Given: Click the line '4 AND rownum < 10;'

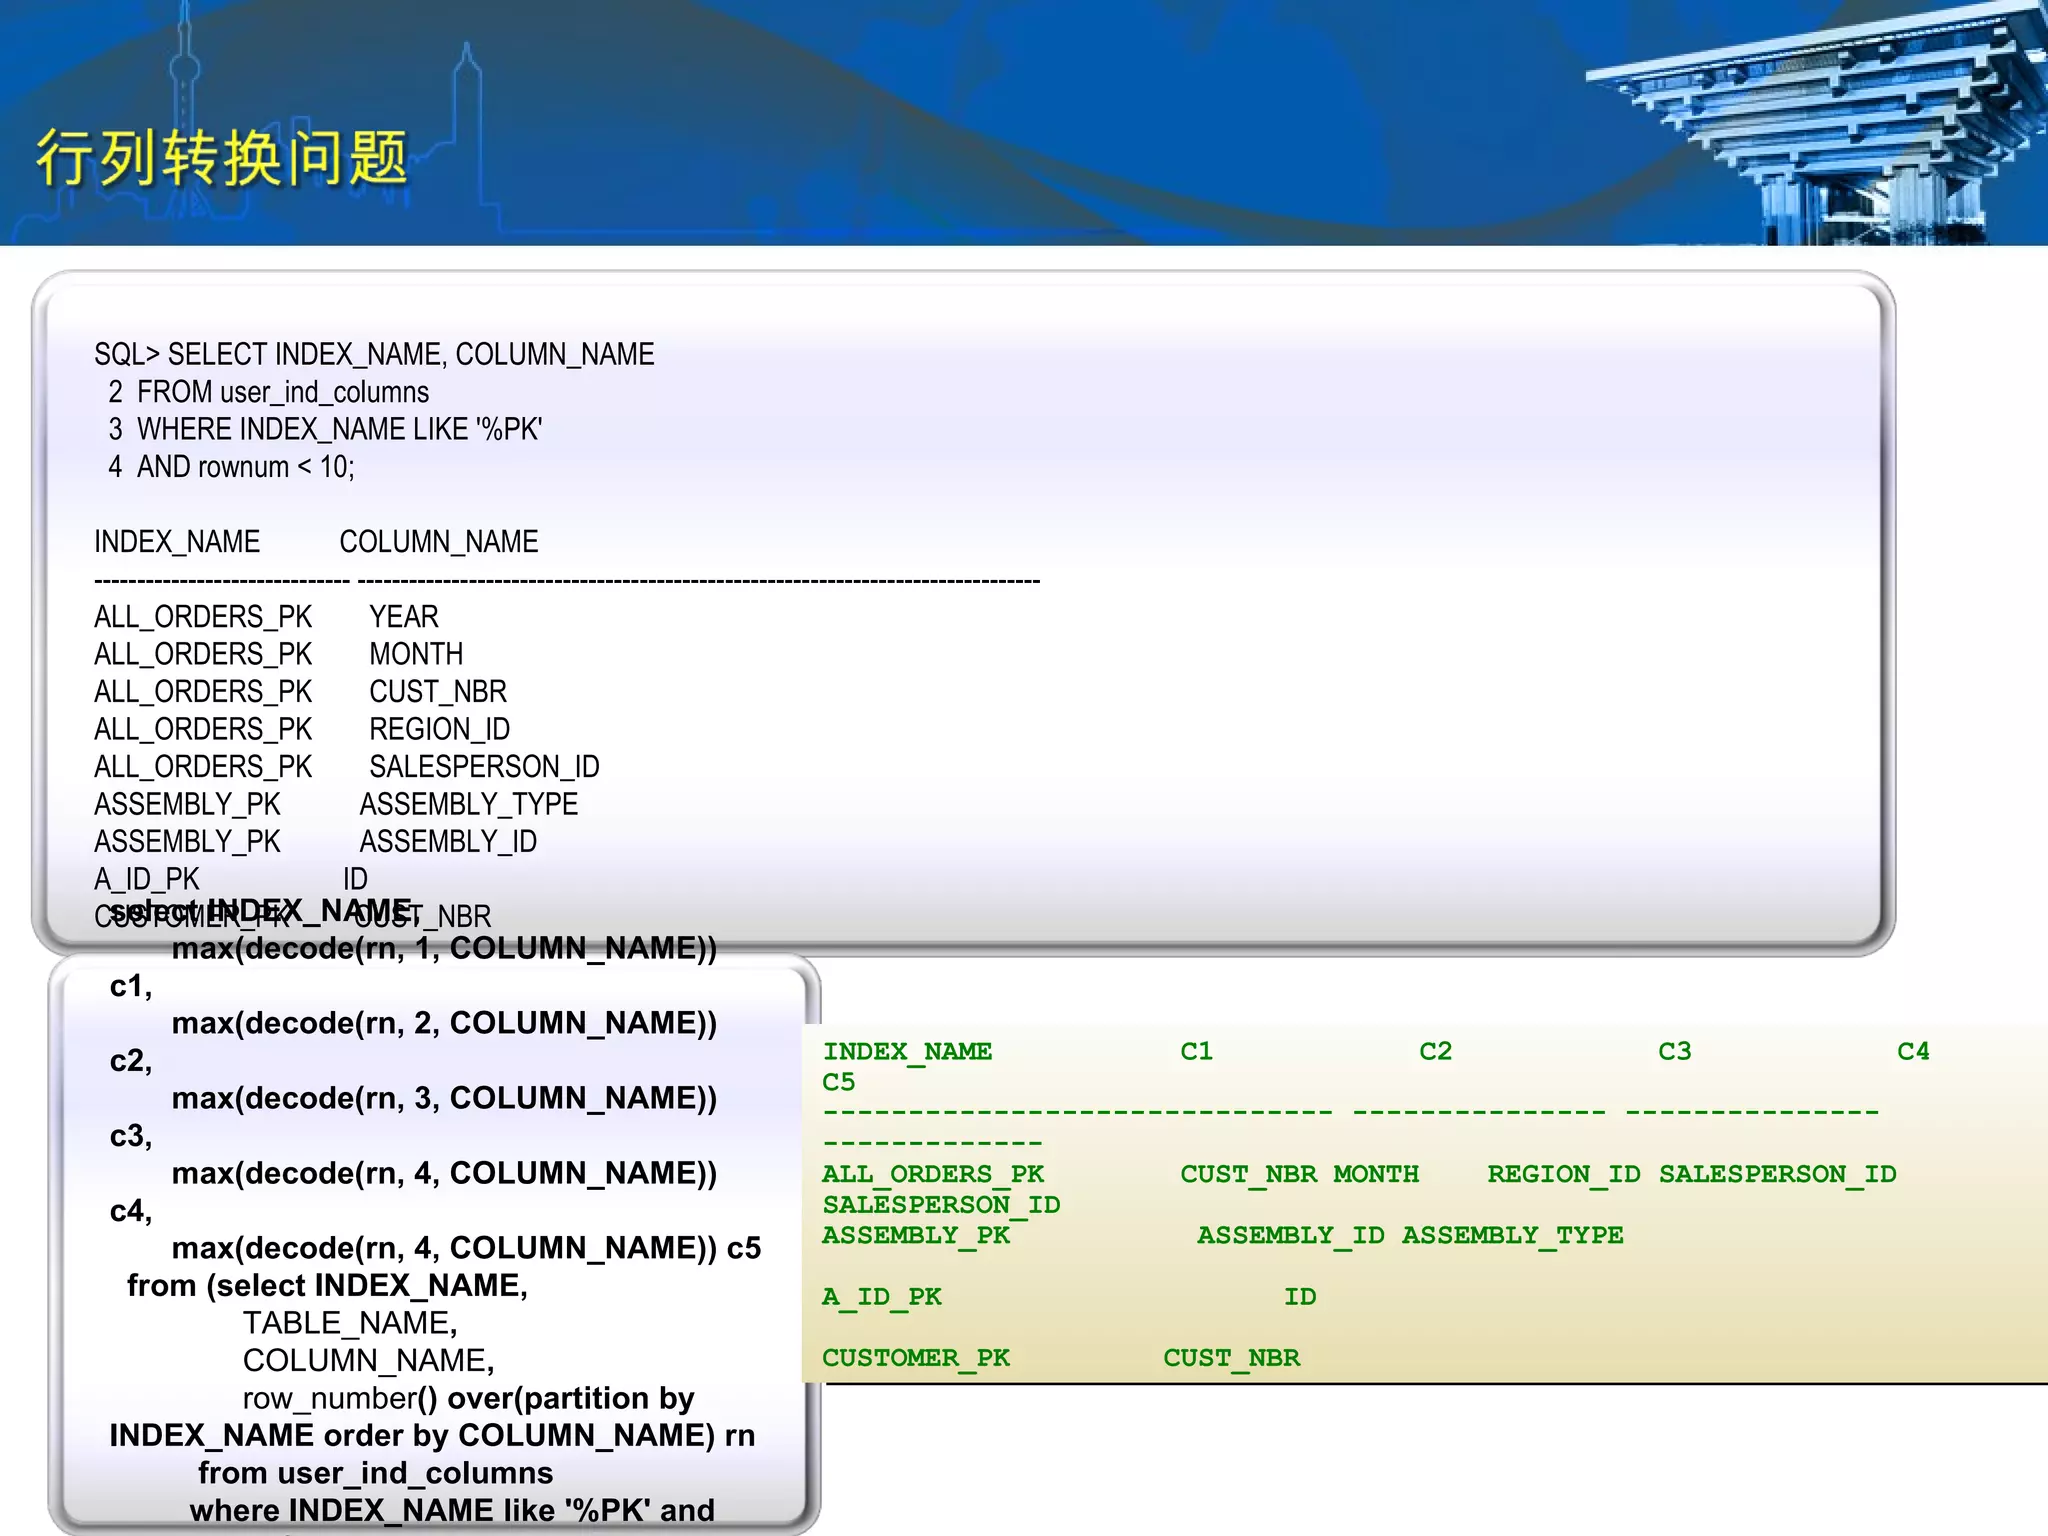Looking at the screenshot, I should (231, 467).
